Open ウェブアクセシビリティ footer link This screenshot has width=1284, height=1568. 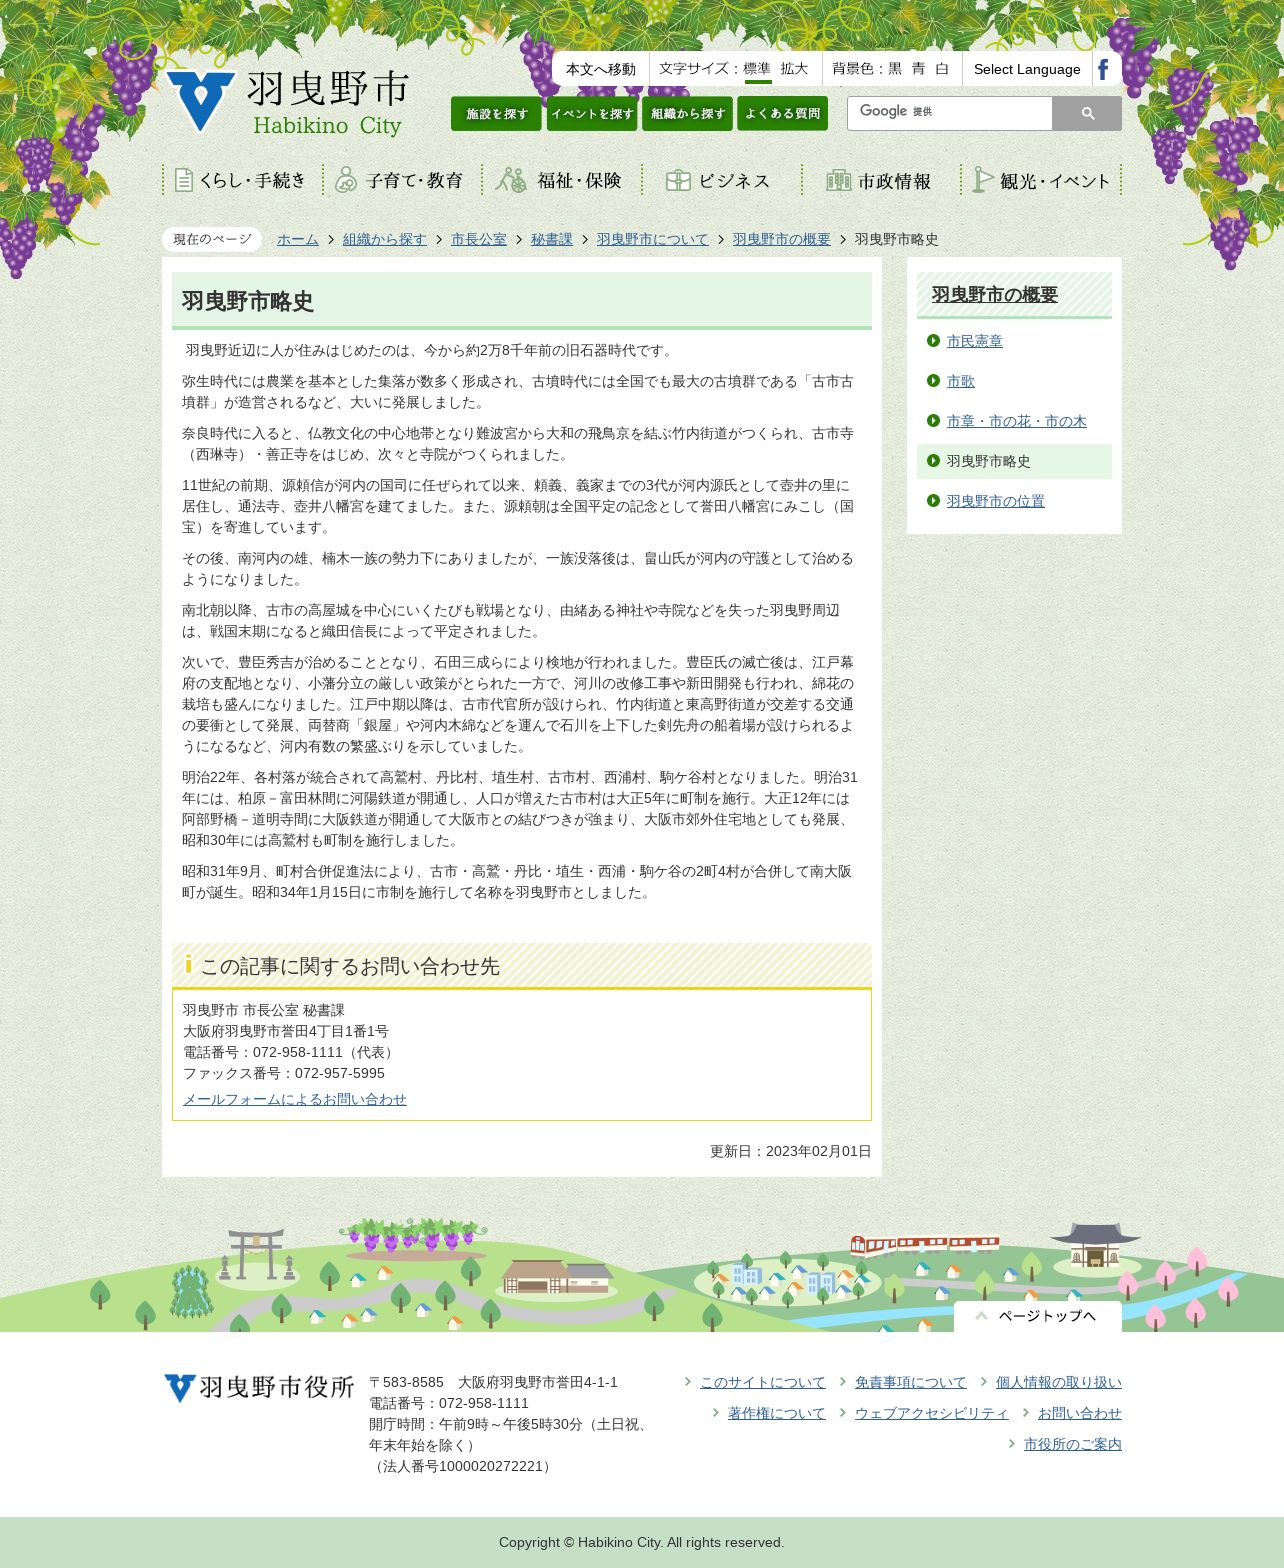coord(932,1413)
